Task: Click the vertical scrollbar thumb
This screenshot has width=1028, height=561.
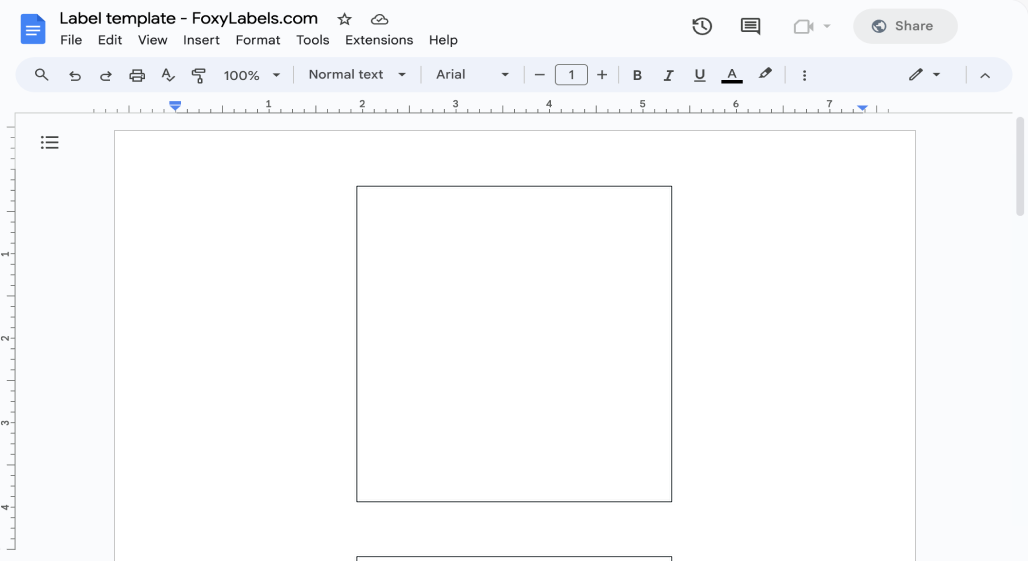Action: pyautogui.click(x=1020, y=166)
